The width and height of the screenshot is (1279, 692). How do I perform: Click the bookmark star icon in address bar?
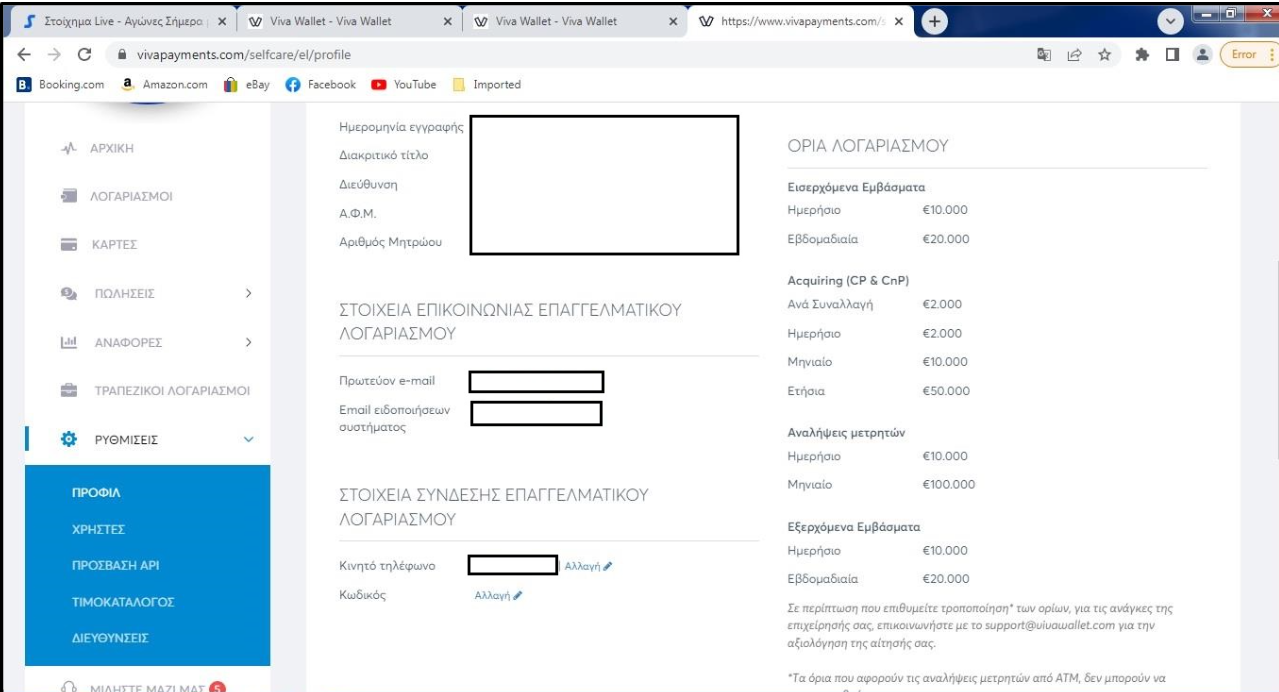click(1100, 54)
